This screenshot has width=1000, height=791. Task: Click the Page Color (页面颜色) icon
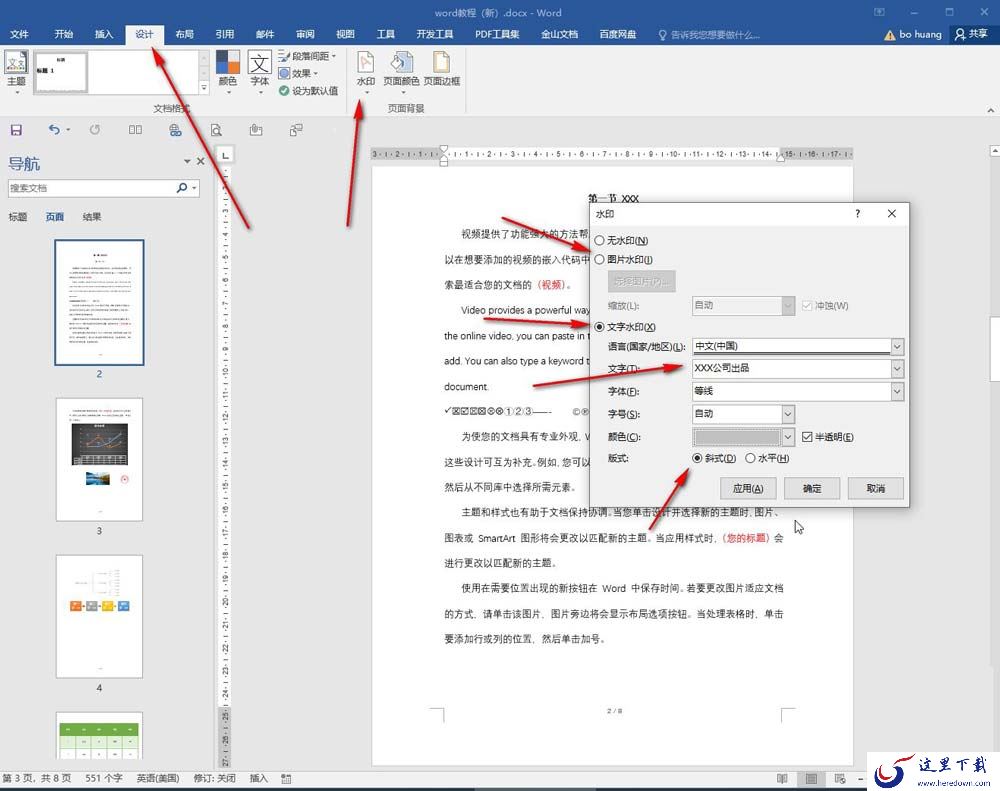point(401,69)
